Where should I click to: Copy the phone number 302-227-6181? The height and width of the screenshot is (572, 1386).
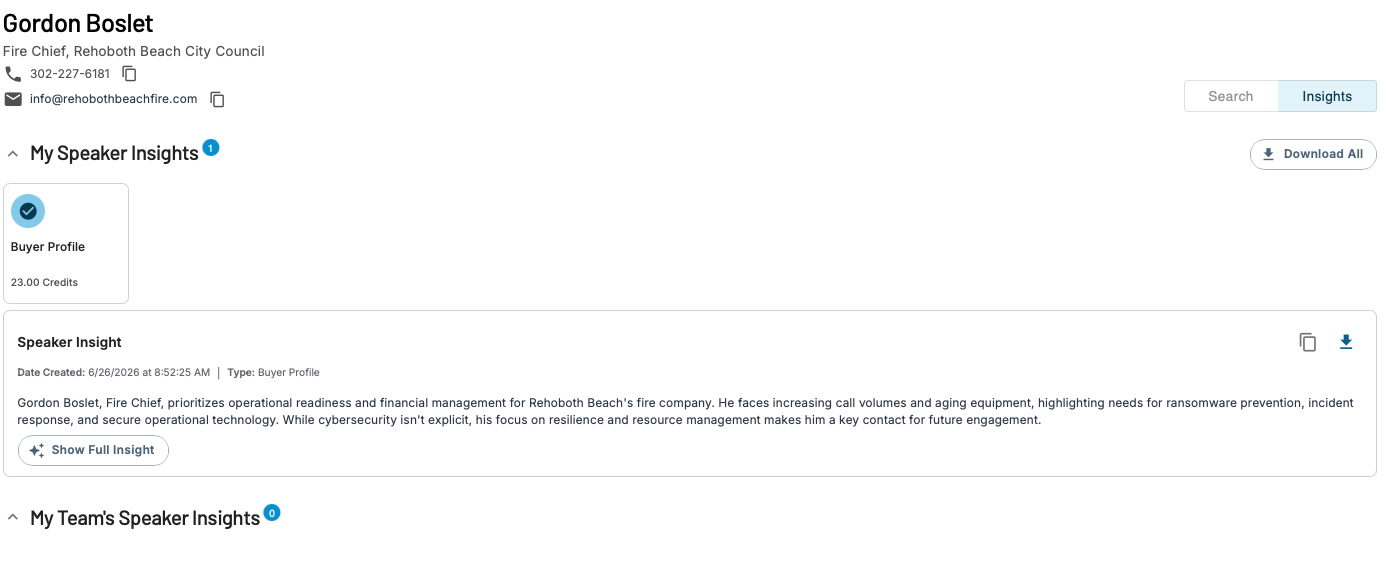tap(129, 74)
